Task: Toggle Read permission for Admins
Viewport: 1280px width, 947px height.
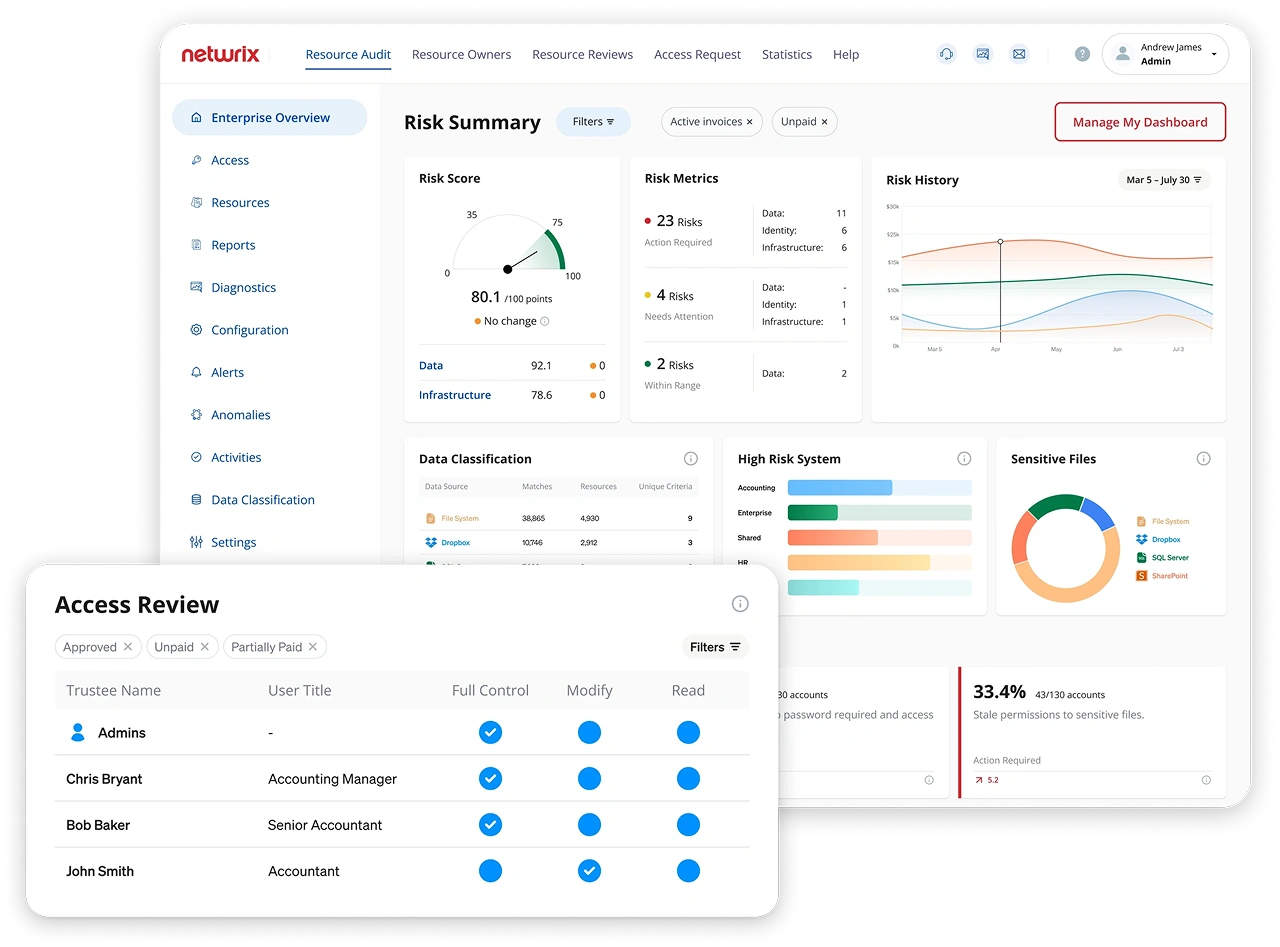Action: [x=688, y=733]
